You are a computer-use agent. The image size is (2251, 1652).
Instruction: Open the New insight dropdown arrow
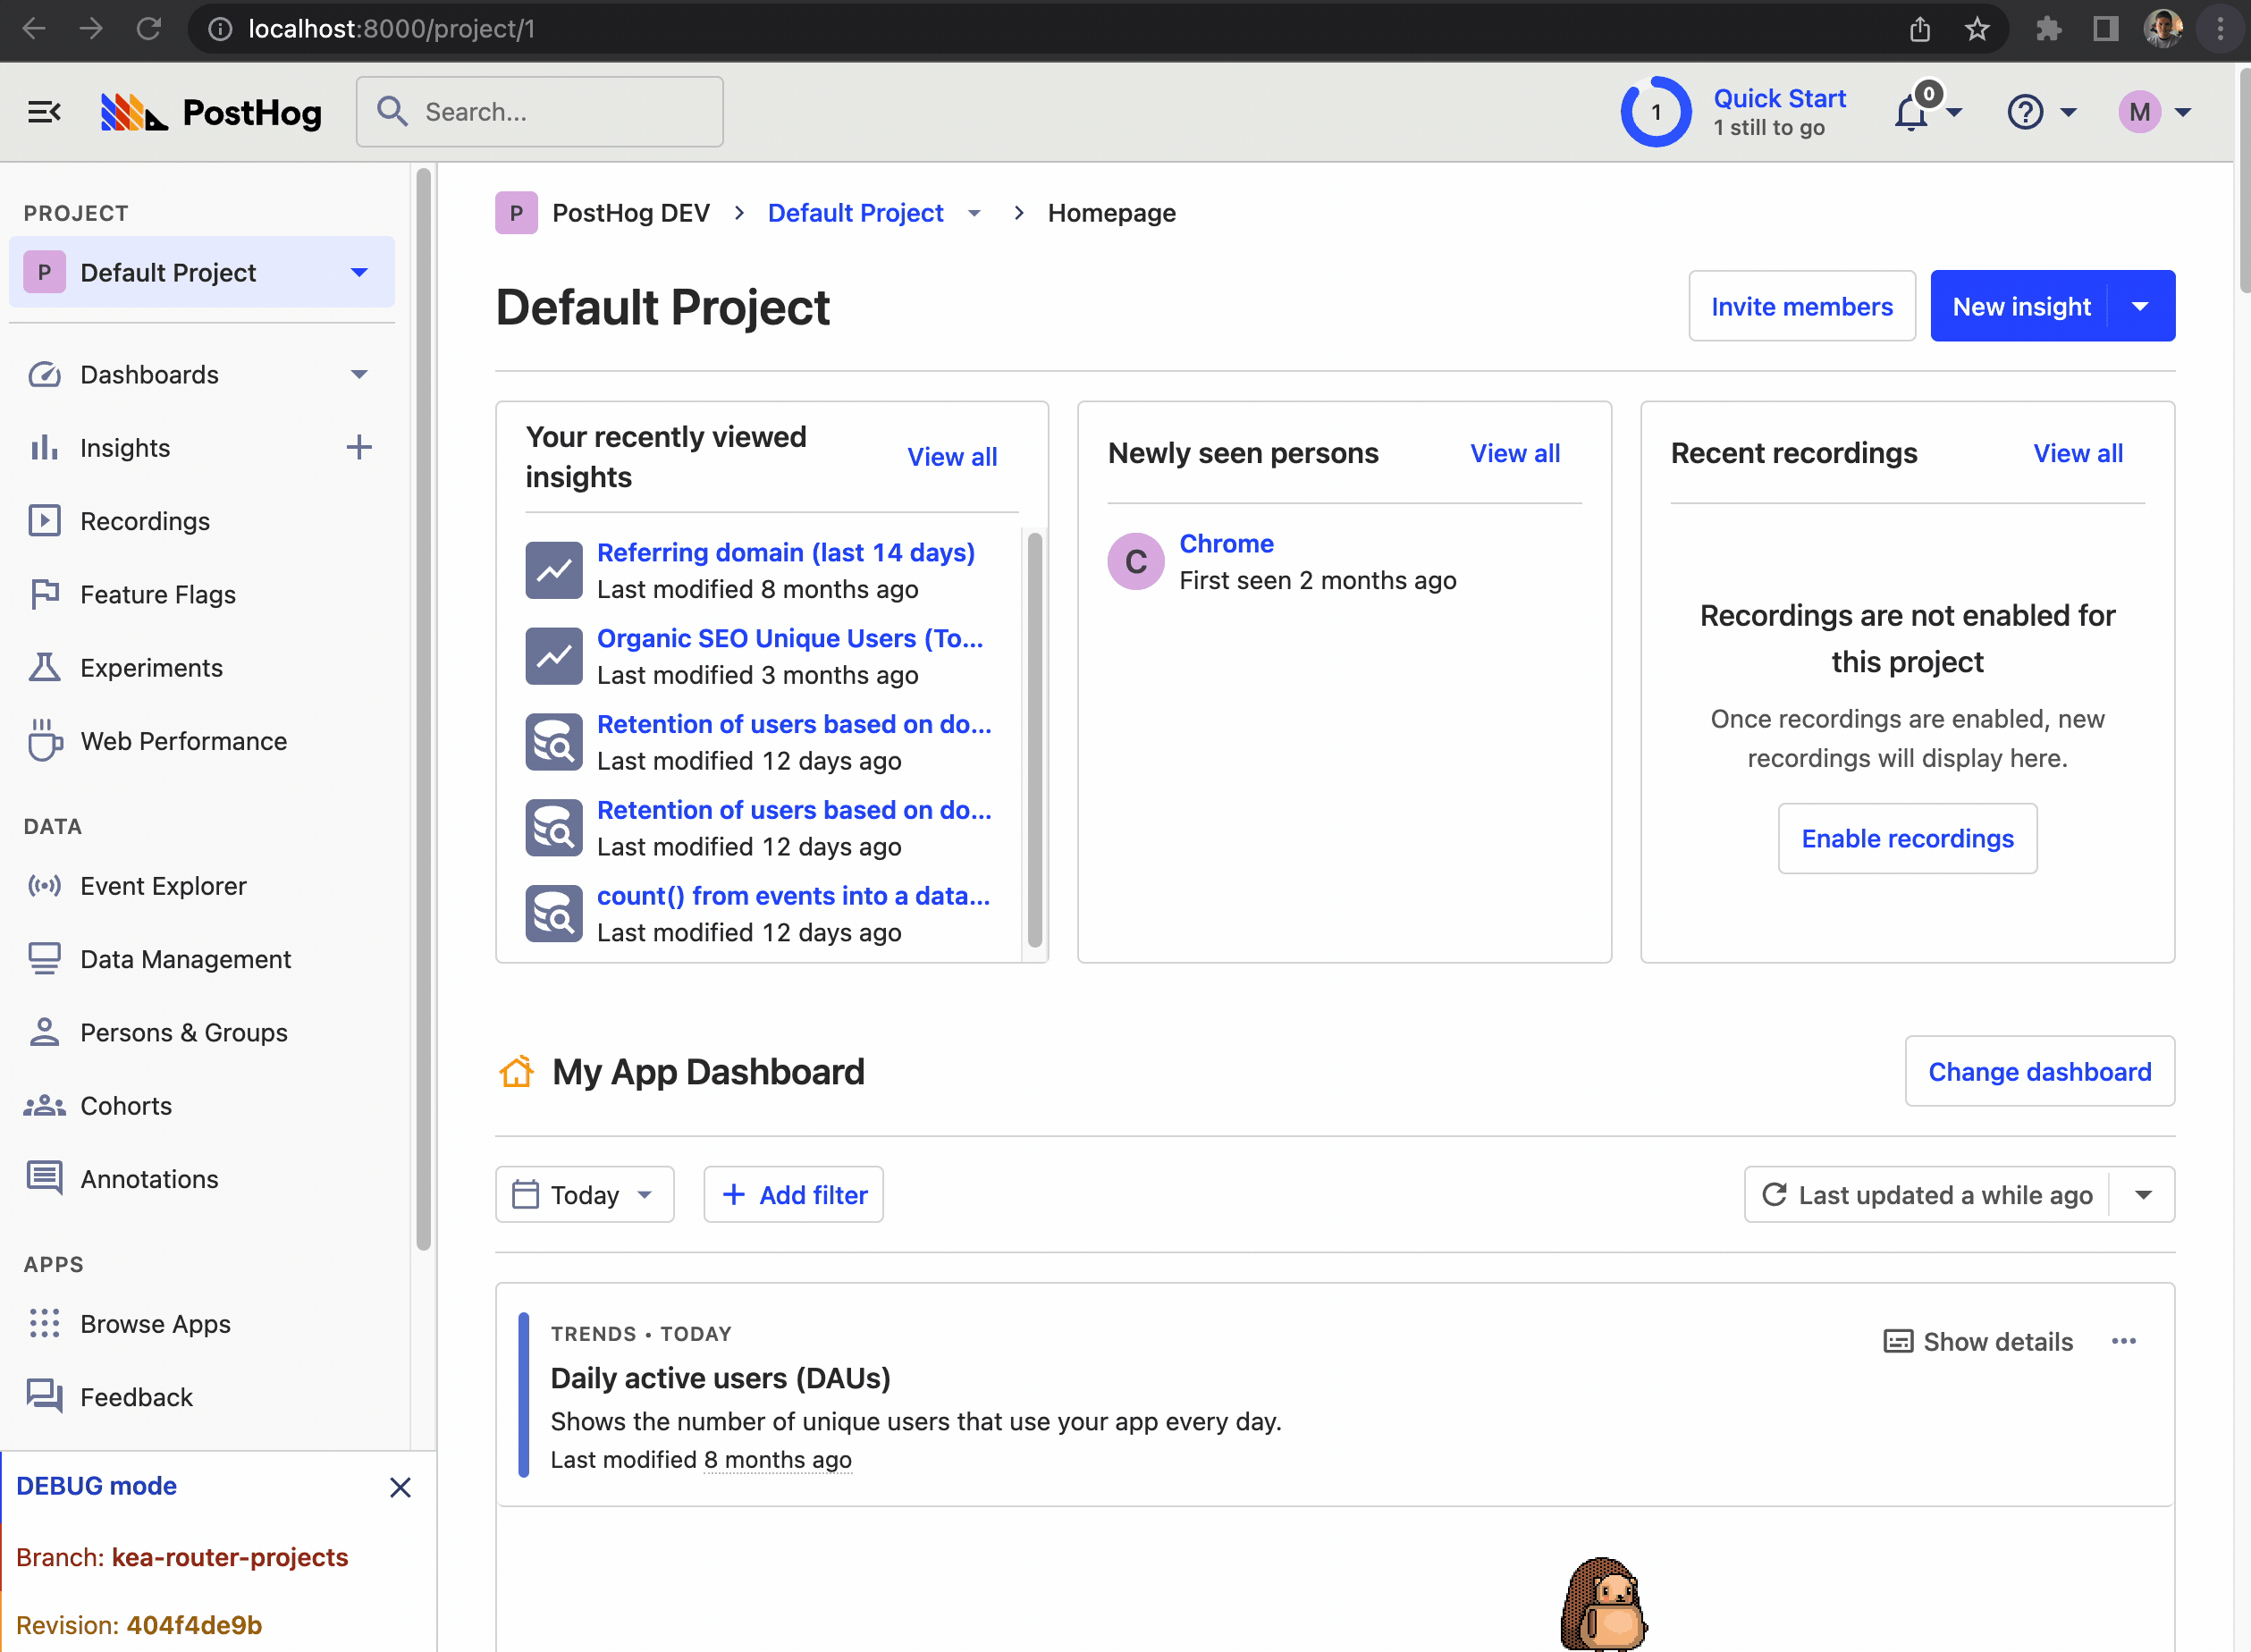coord(2140,306)
